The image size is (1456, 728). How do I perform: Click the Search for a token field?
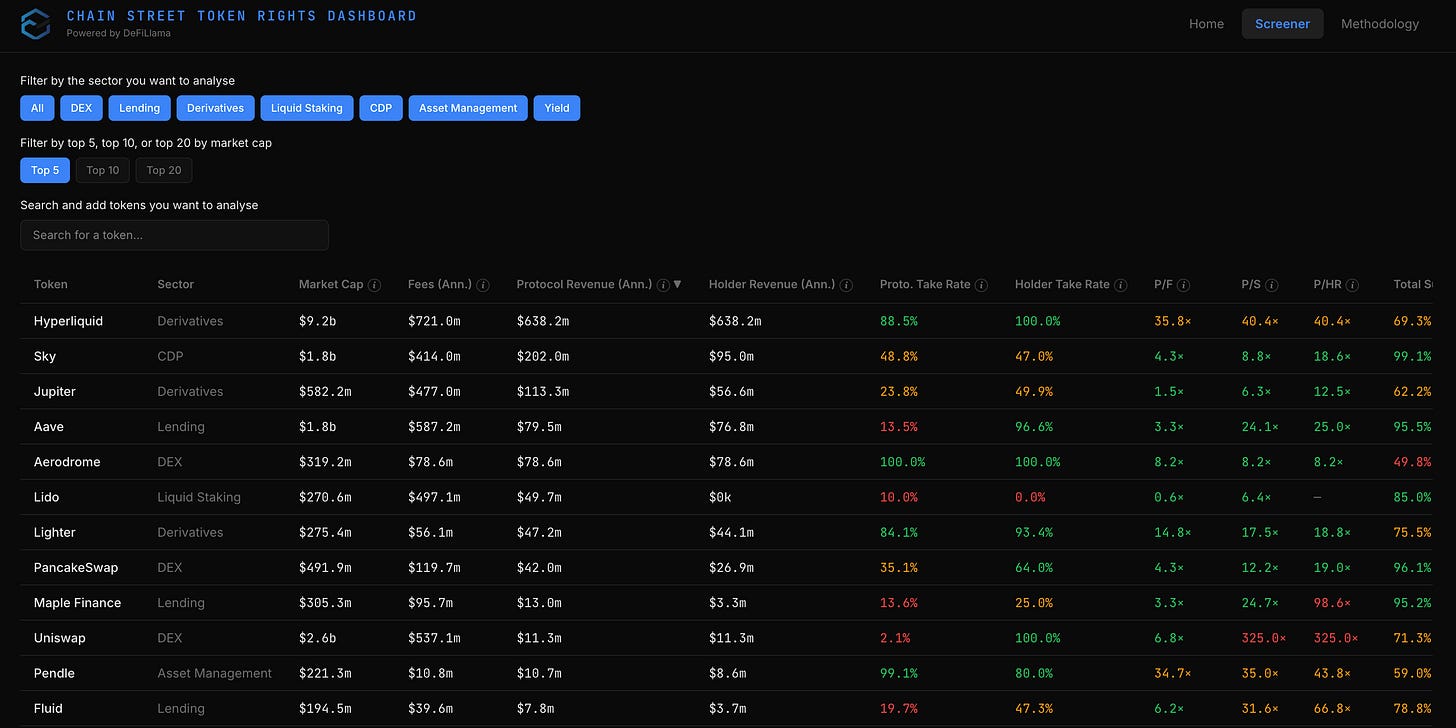click(174, 235)
